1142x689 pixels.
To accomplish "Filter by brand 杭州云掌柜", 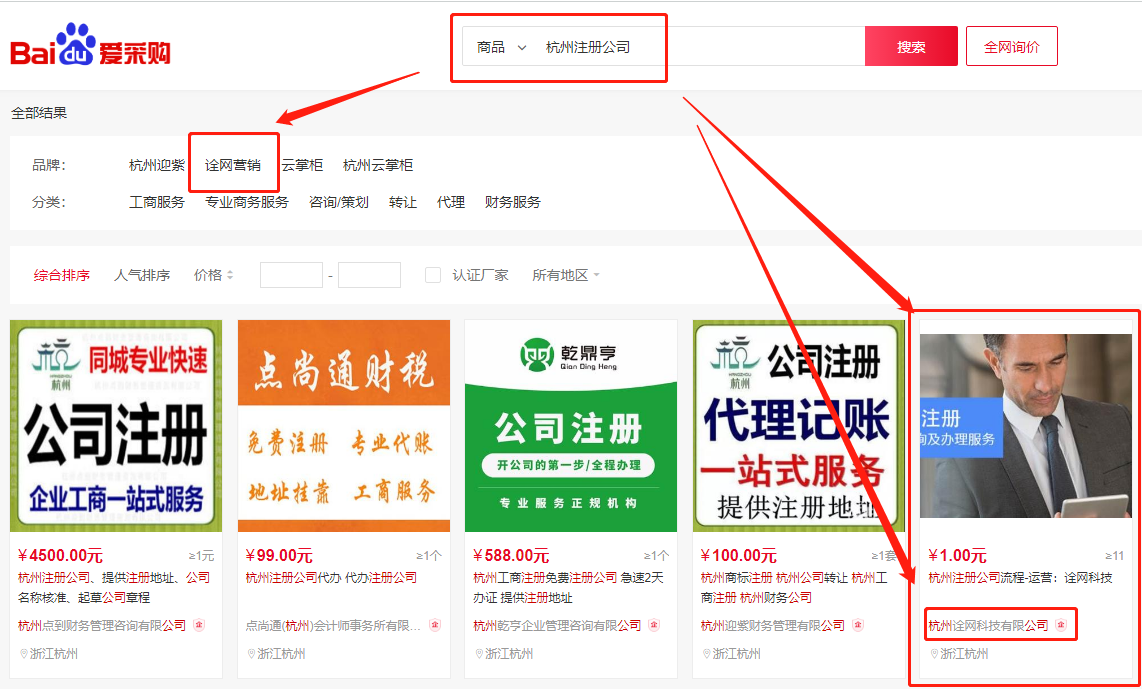I will pyautogui.click(x=378, y=165).
